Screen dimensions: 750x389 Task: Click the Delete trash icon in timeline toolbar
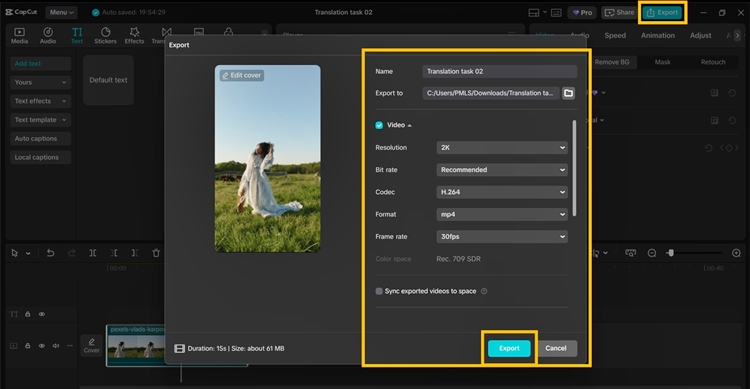pyautogui.click(x=156, y=253)
